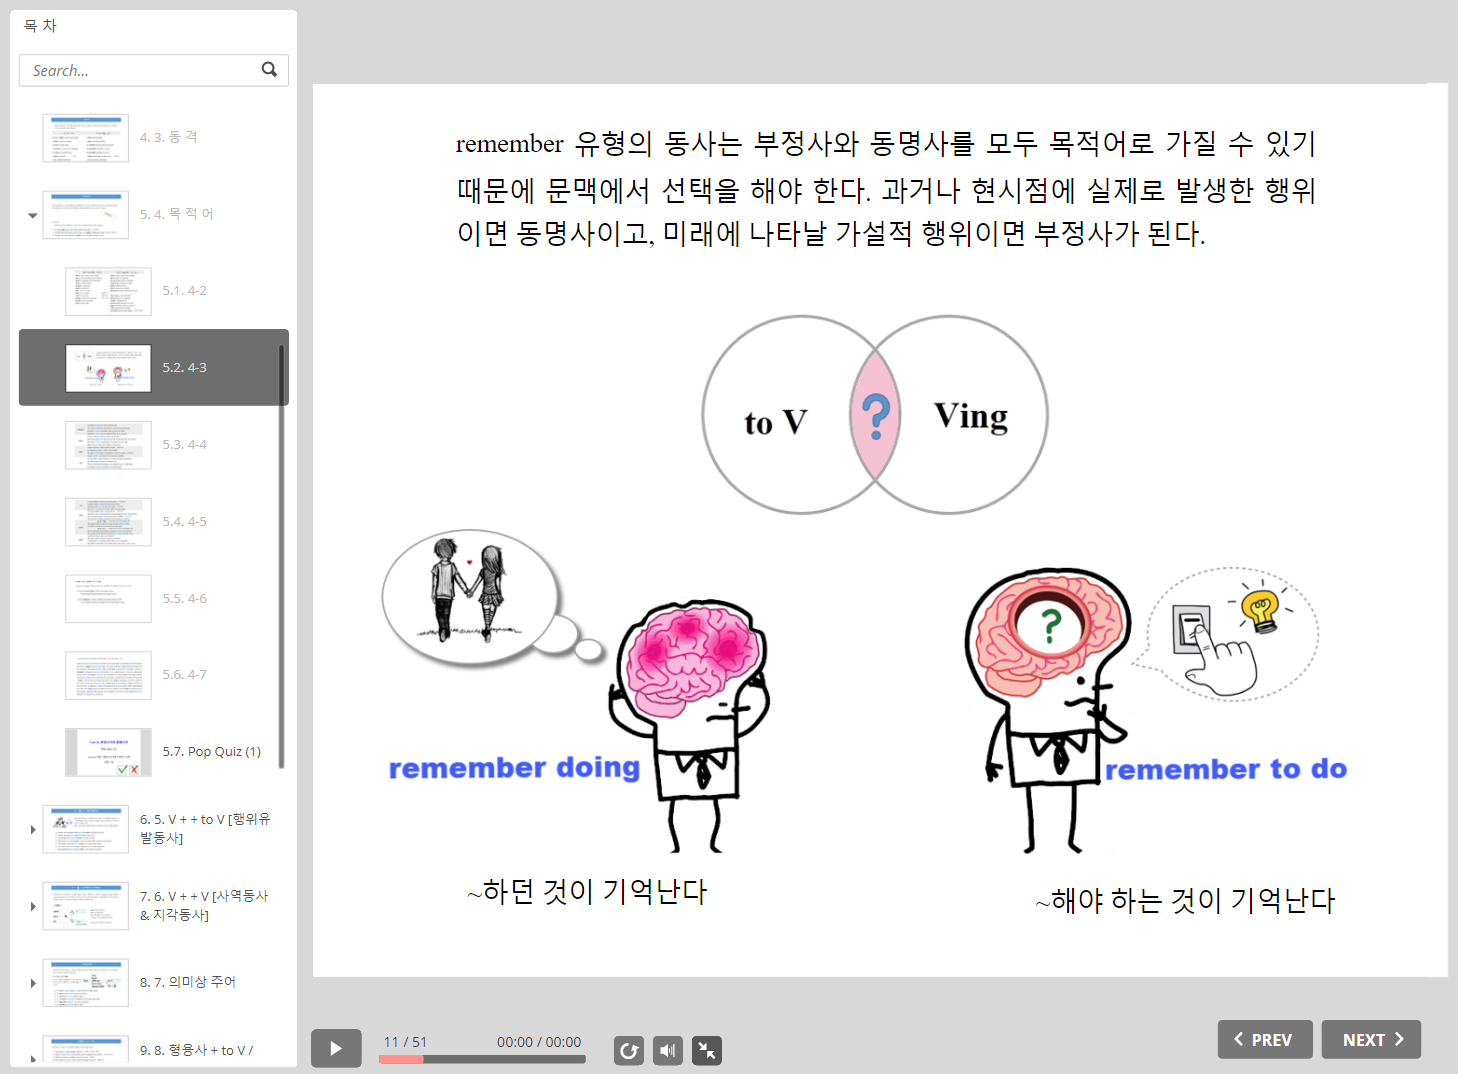Click thumbnail of slide 5.1. 4-2
This screenshot has width=1458, height=1074.
pos(109,291)
